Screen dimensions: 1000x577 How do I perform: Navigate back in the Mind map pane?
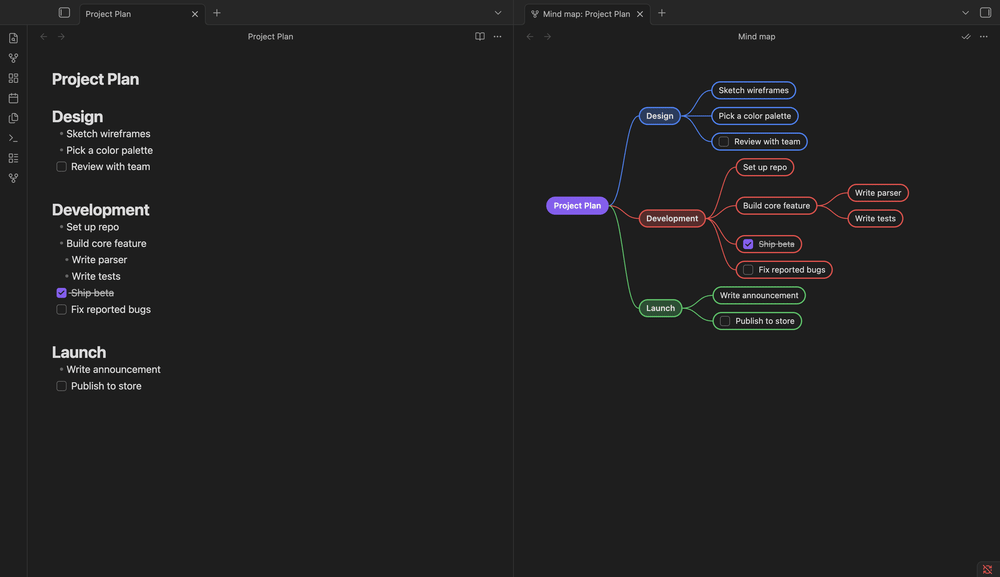[530, 36]
